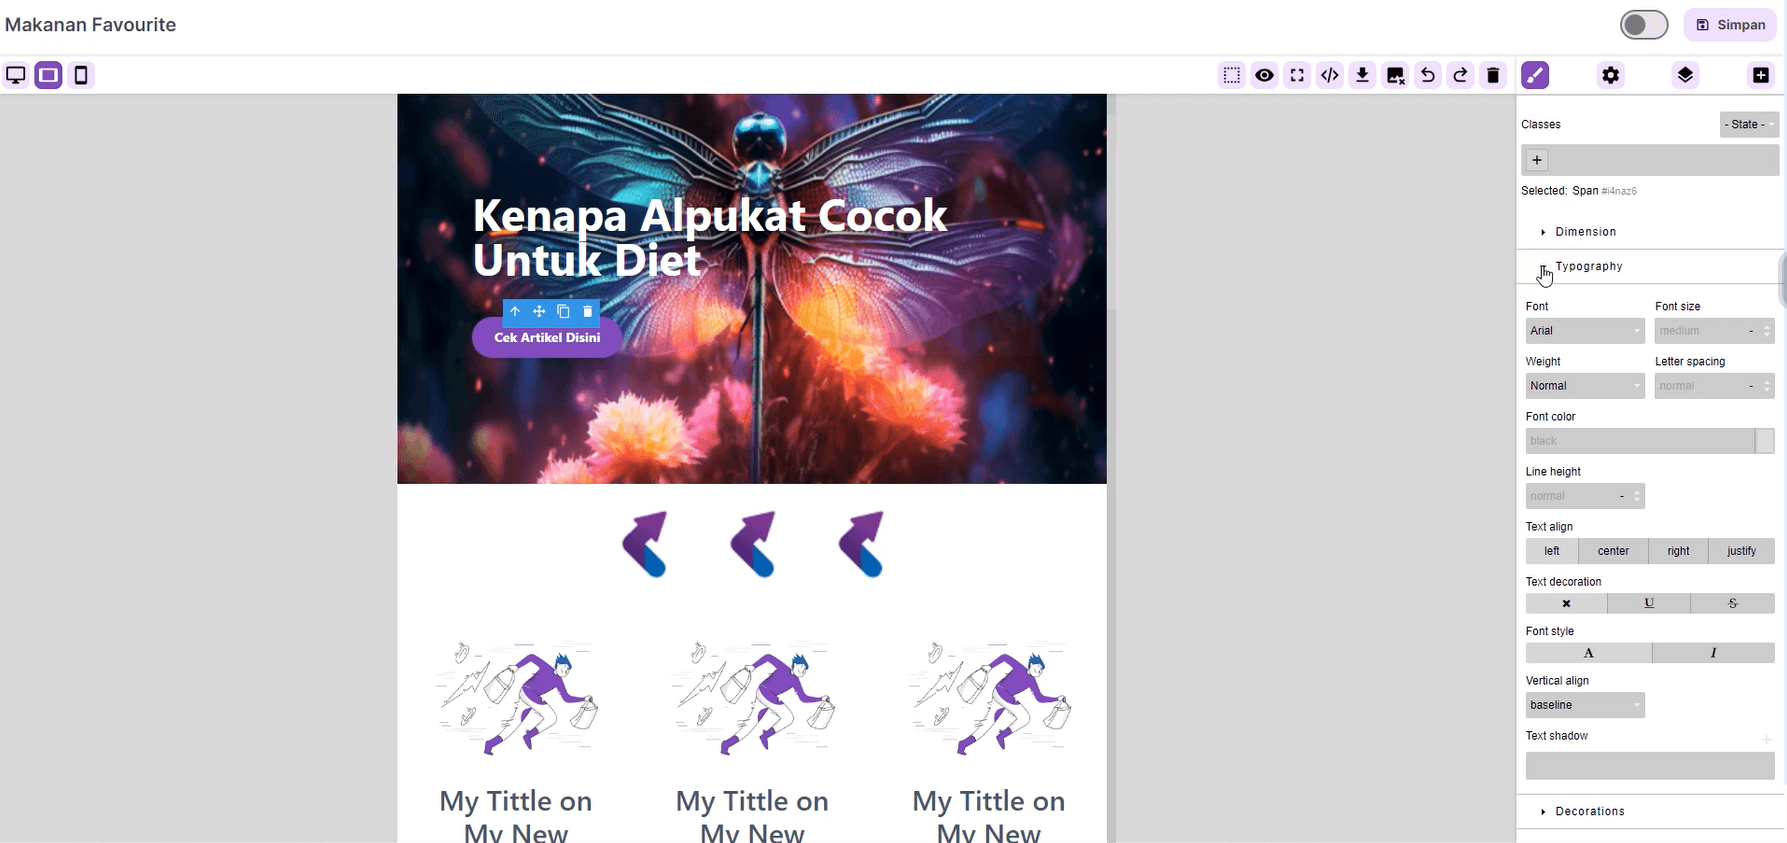
Task: Click the redo arrow icon
Action: click(x=1461, y=75)
